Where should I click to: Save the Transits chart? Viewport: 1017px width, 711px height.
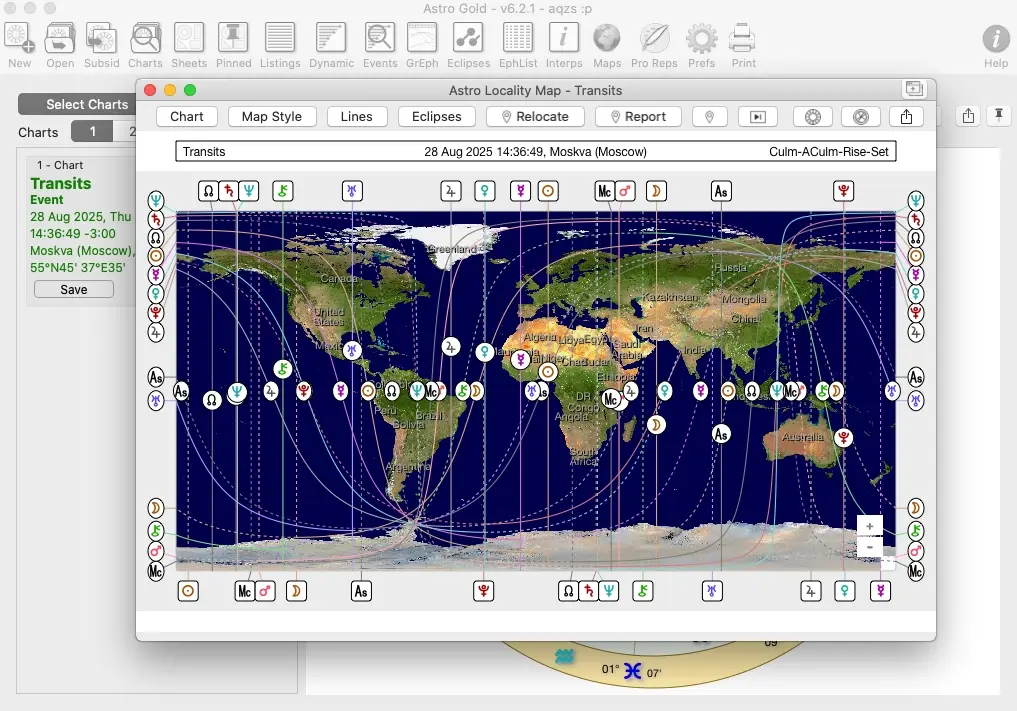point(74,289)
